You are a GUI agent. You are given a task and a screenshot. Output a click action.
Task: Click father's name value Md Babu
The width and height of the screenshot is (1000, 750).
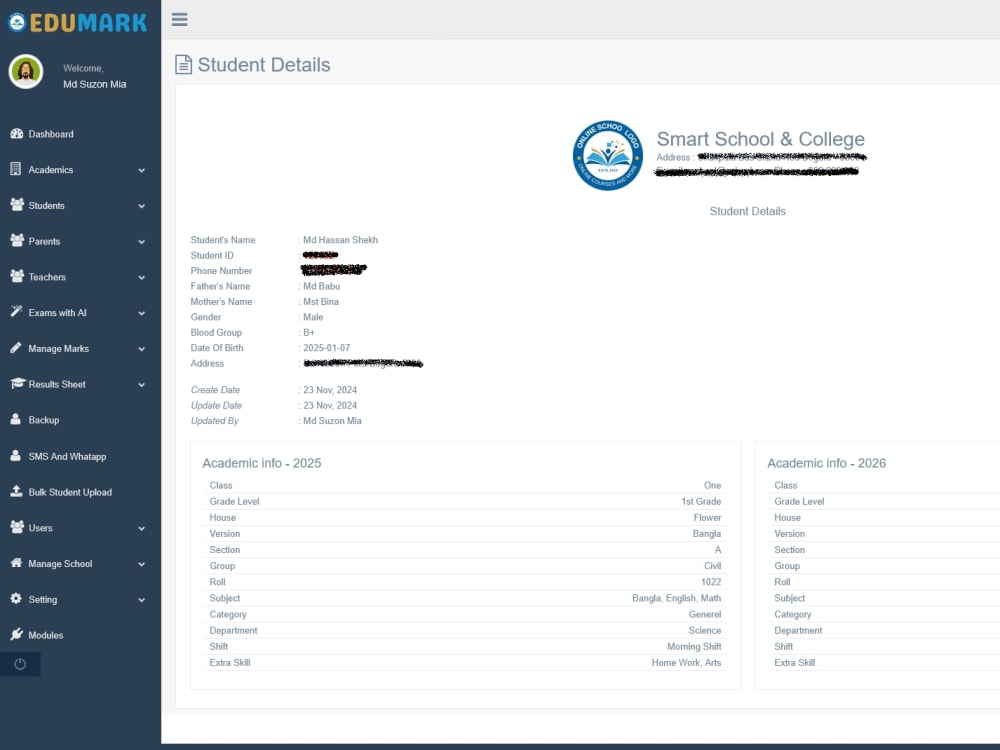click(321, 286)
